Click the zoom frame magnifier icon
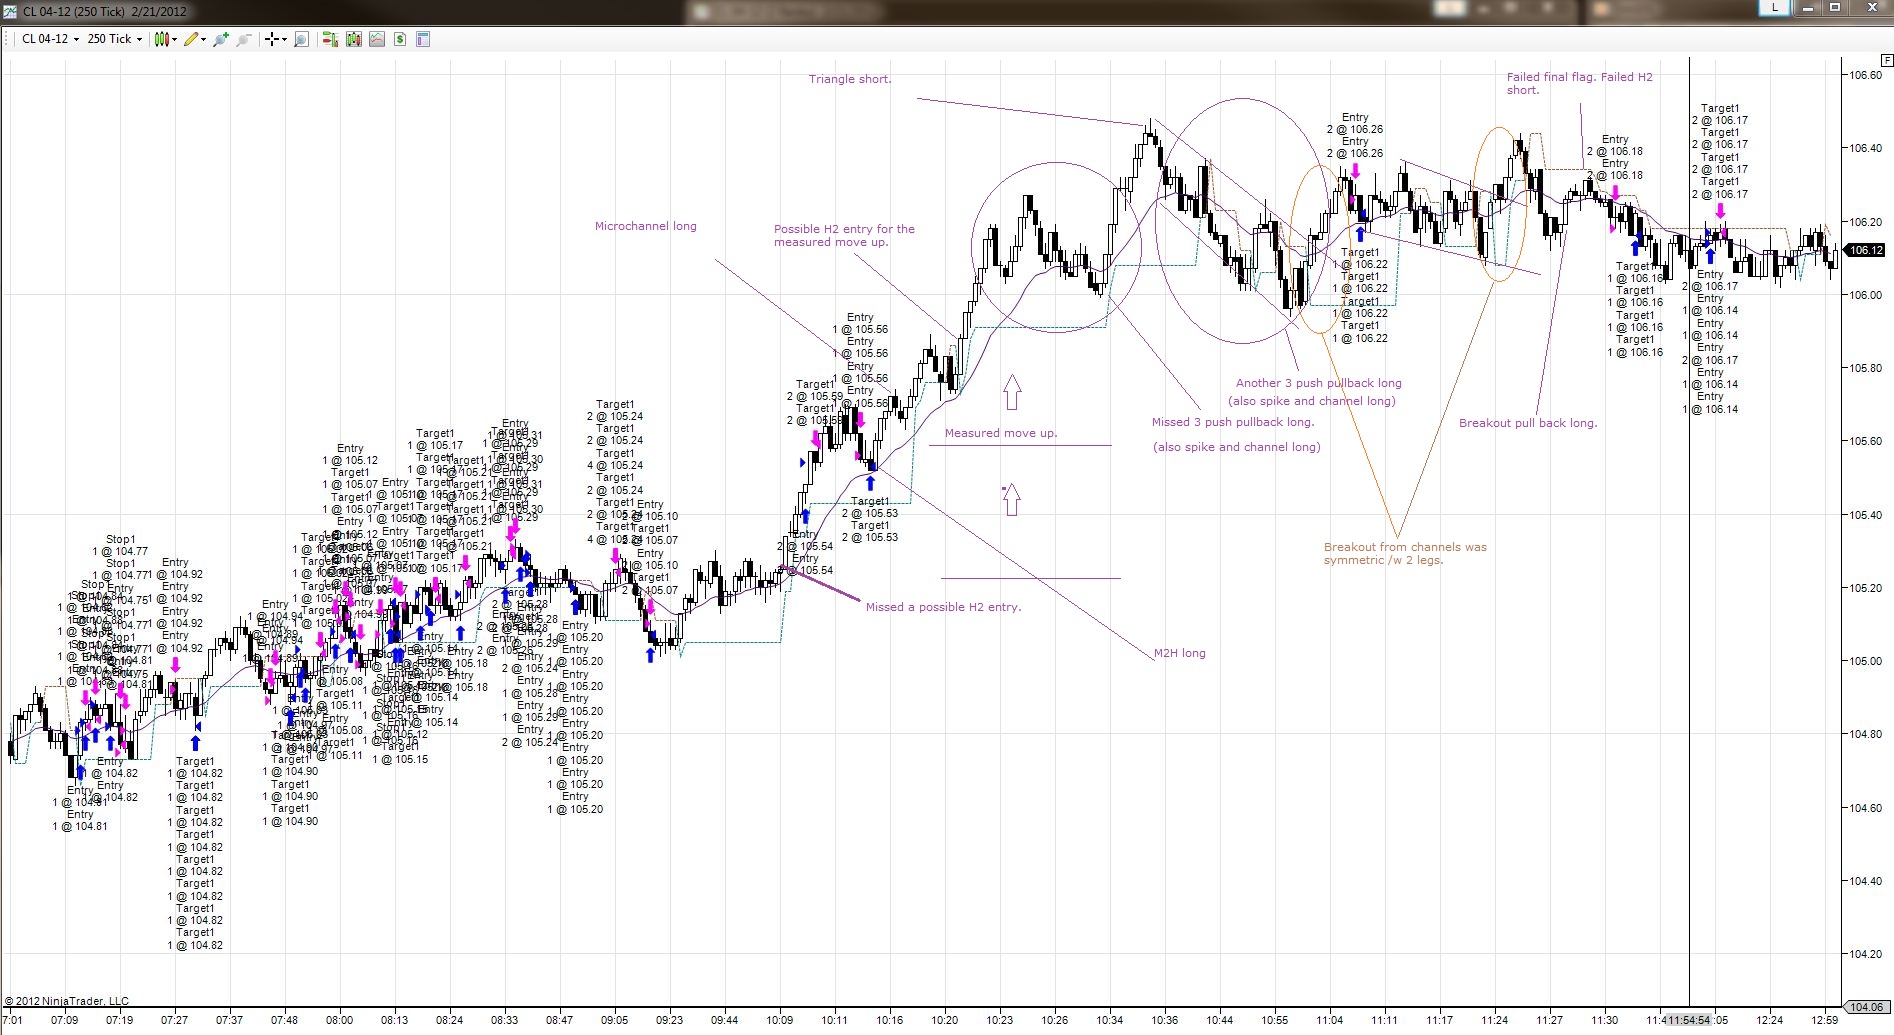The width and height of the screenshot is (1894, 1035). [x=301, y=39]
